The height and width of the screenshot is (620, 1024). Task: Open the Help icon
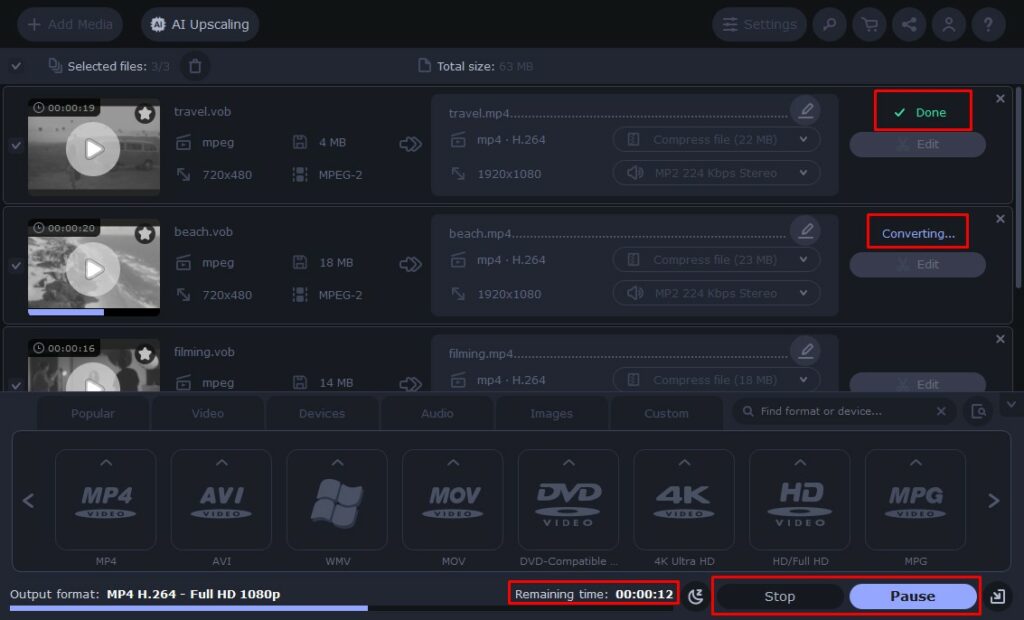[x=988, y=24]
